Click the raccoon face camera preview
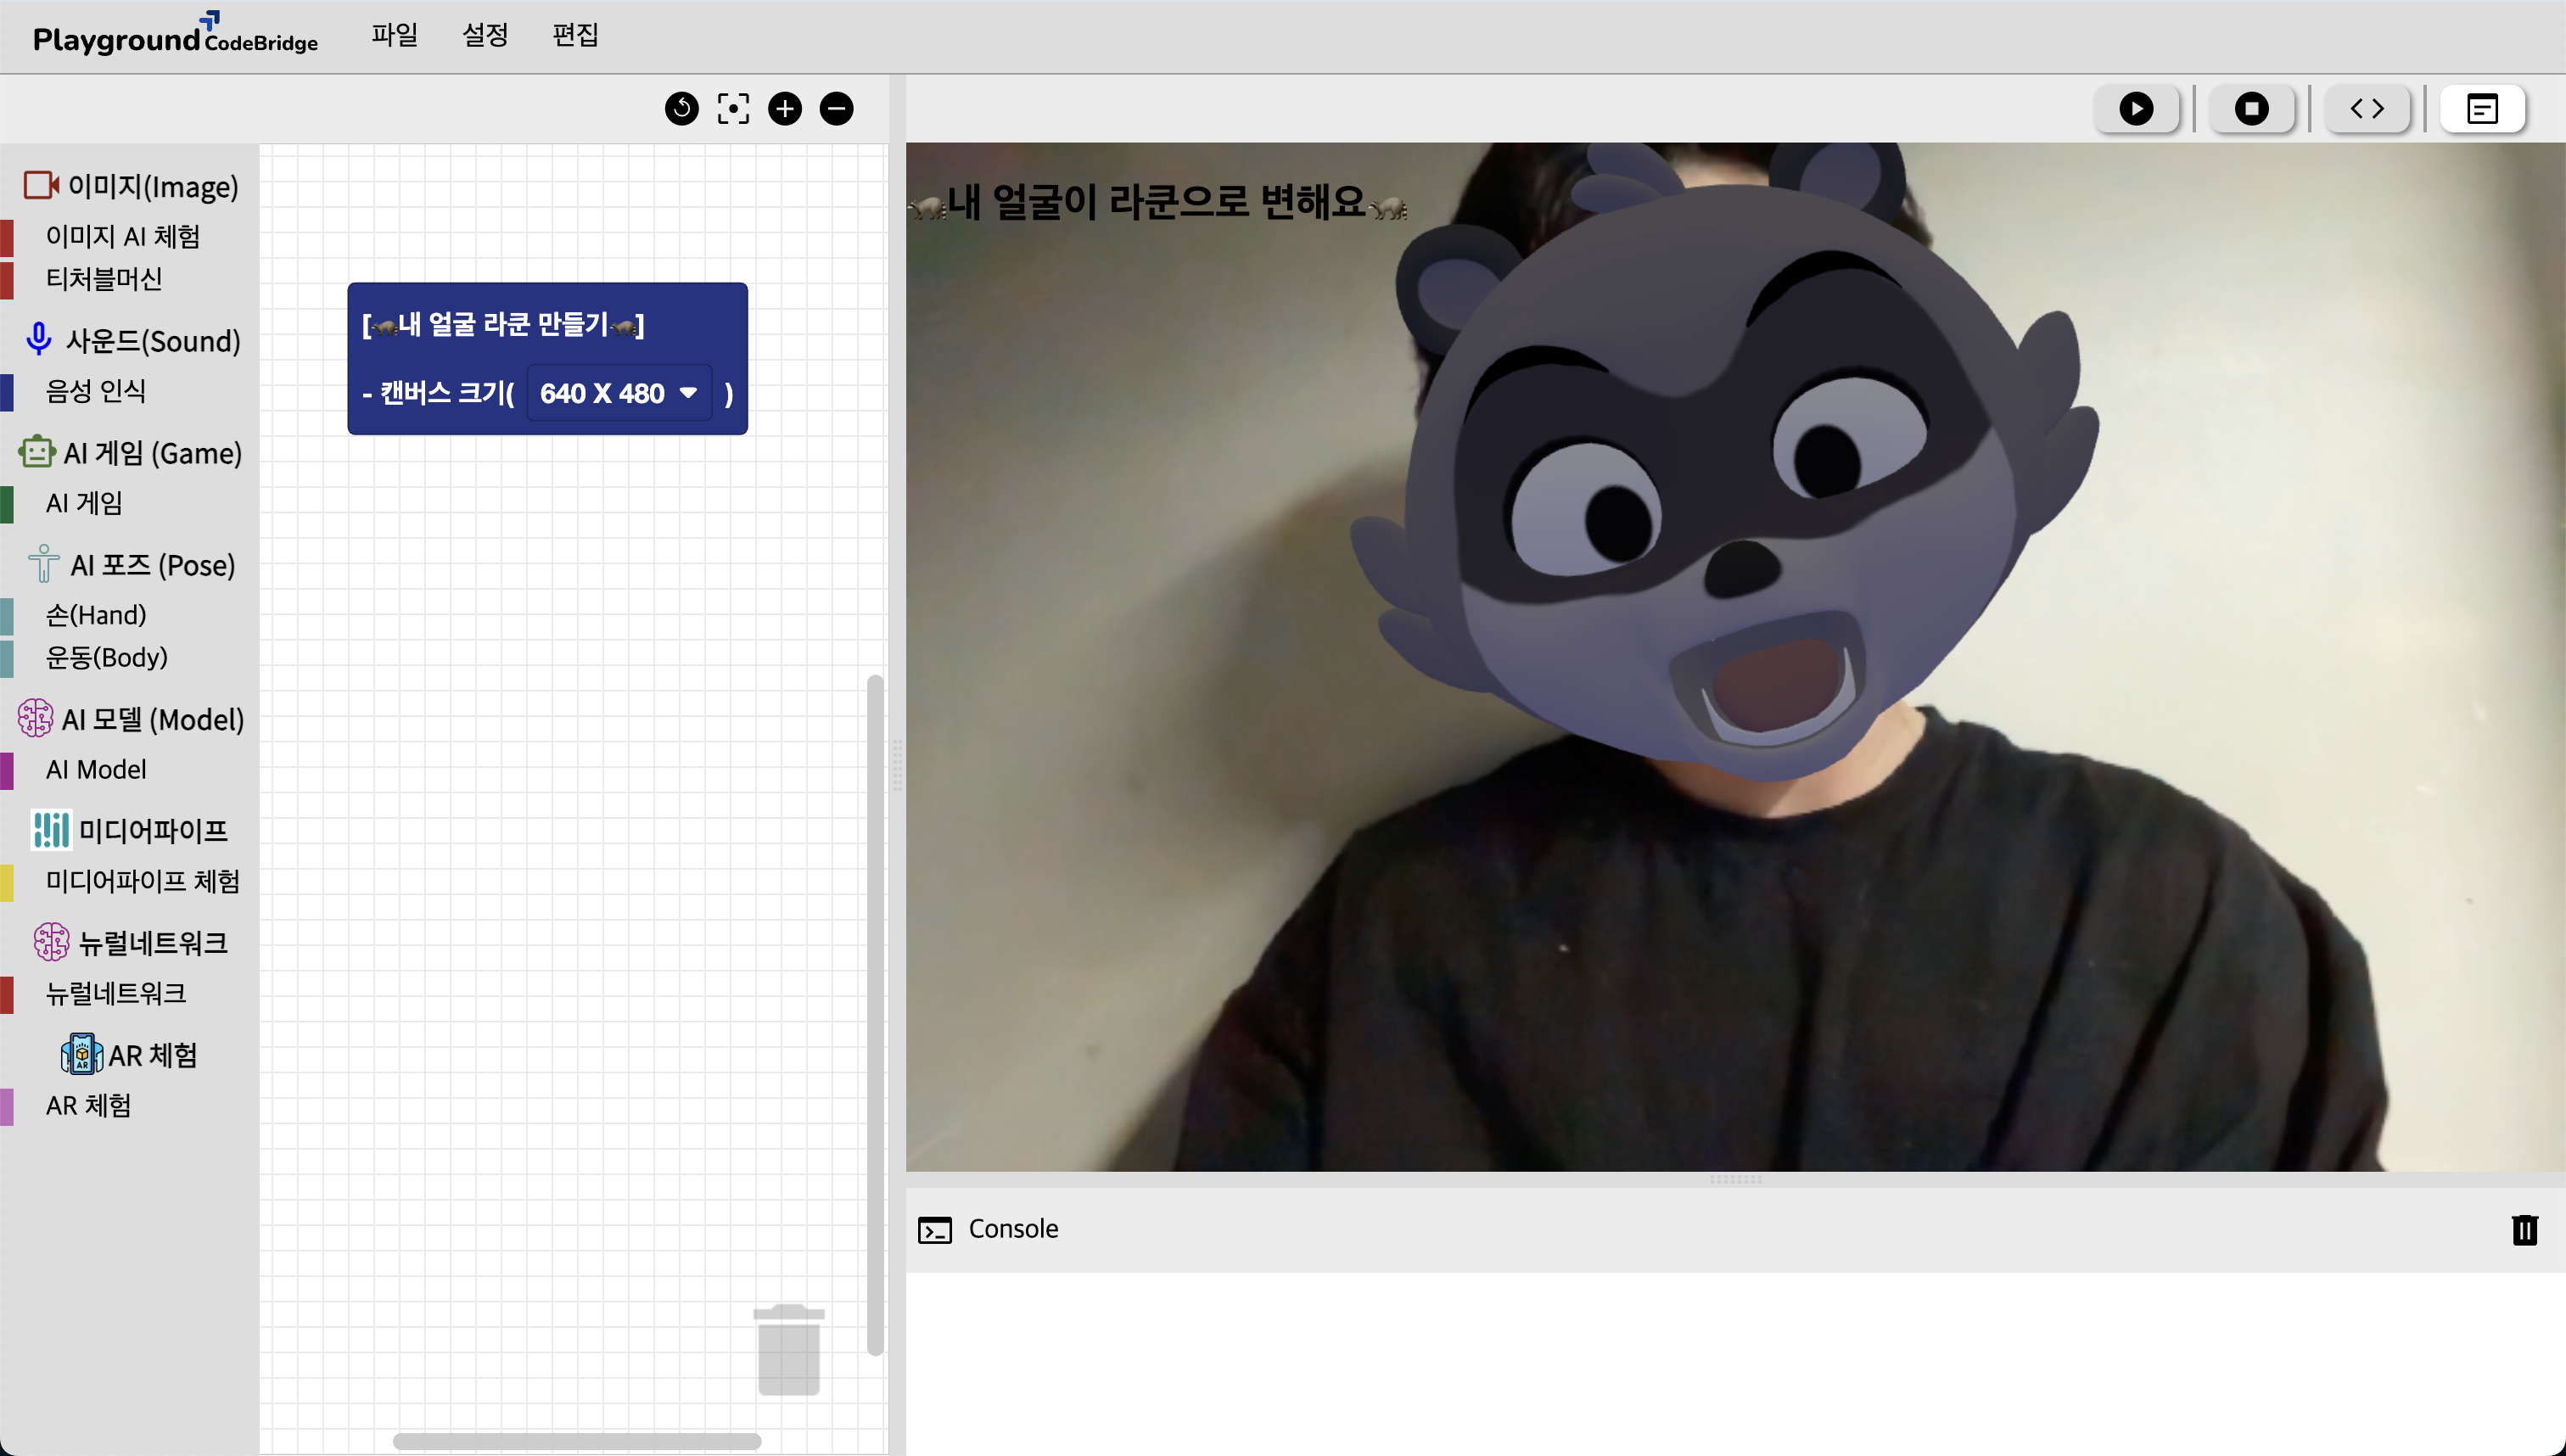This screenshot has height=1456, width=2566. point(1735,657)
